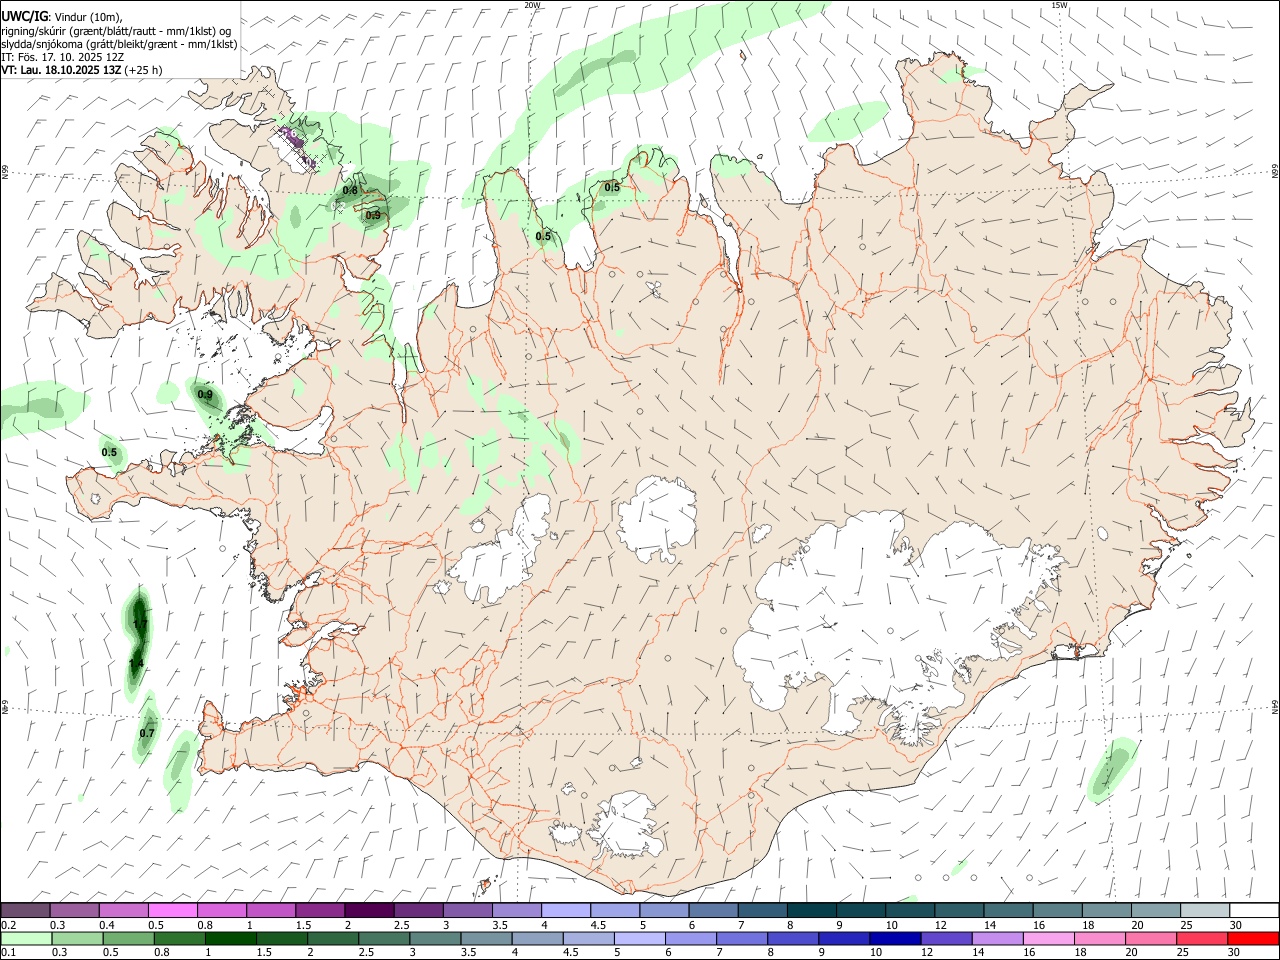Pick the upper-row swatch between 0.4 and 0.5
The image size is (1280, 960).
point(123,910)
